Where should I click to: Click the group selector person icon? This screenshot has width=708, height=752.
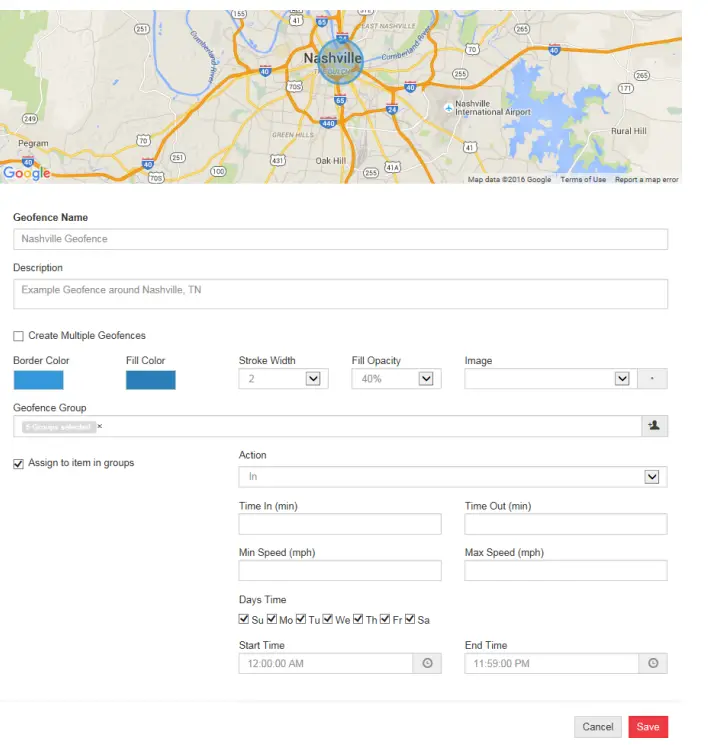(x=654, y=426)
